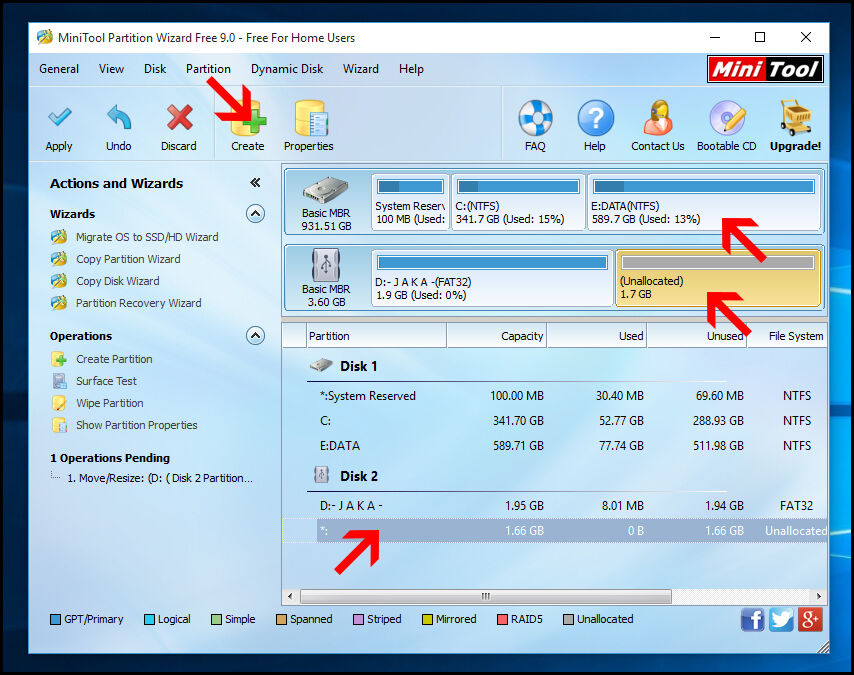Screen dimensions: 854x675
Task: Start the Copy Partition Wizard link
Action: [x=128, y=259]
